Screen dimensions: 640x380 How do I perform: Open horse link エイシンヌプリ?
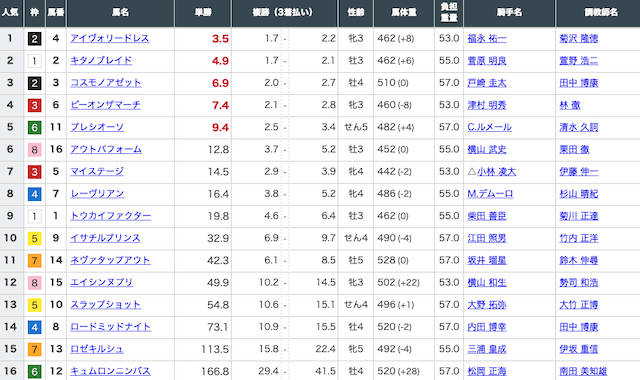[101, 282]
